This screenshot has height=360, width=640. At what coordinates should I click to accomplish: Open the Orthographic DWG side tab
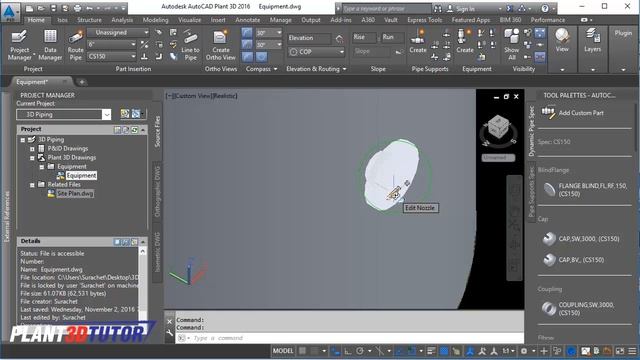(x=157, y=191)
